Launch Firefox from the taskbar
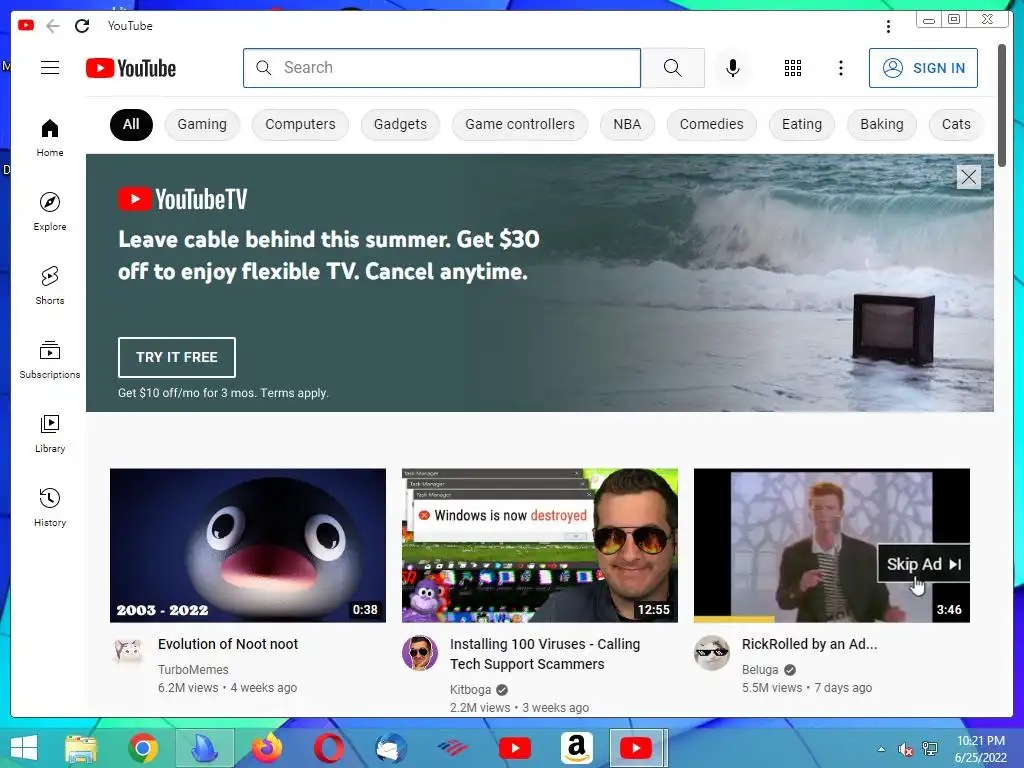Image resolution: width=1024 pixels, height=768 pixels. click(267, 748)
